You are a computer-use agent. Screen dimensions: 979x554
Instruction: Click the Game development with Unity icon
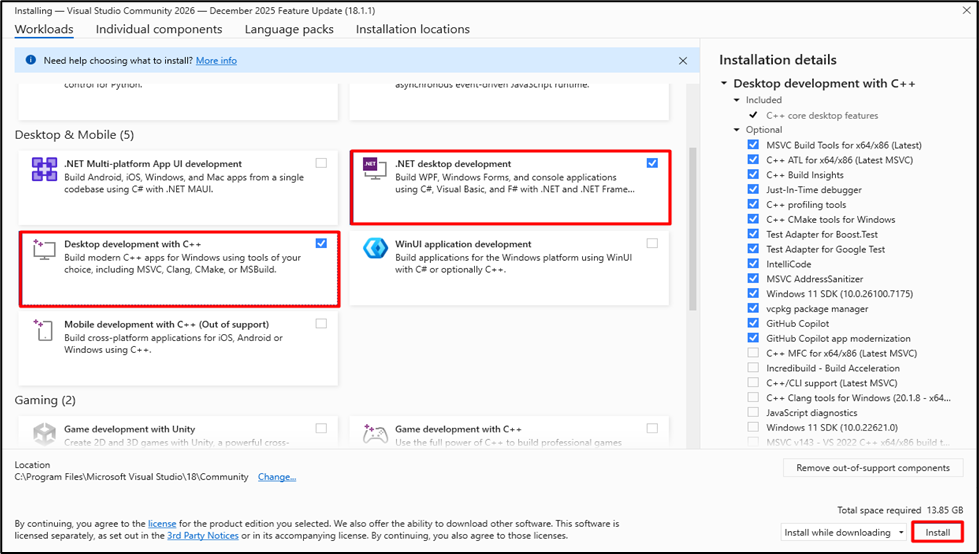pos(44,434)
